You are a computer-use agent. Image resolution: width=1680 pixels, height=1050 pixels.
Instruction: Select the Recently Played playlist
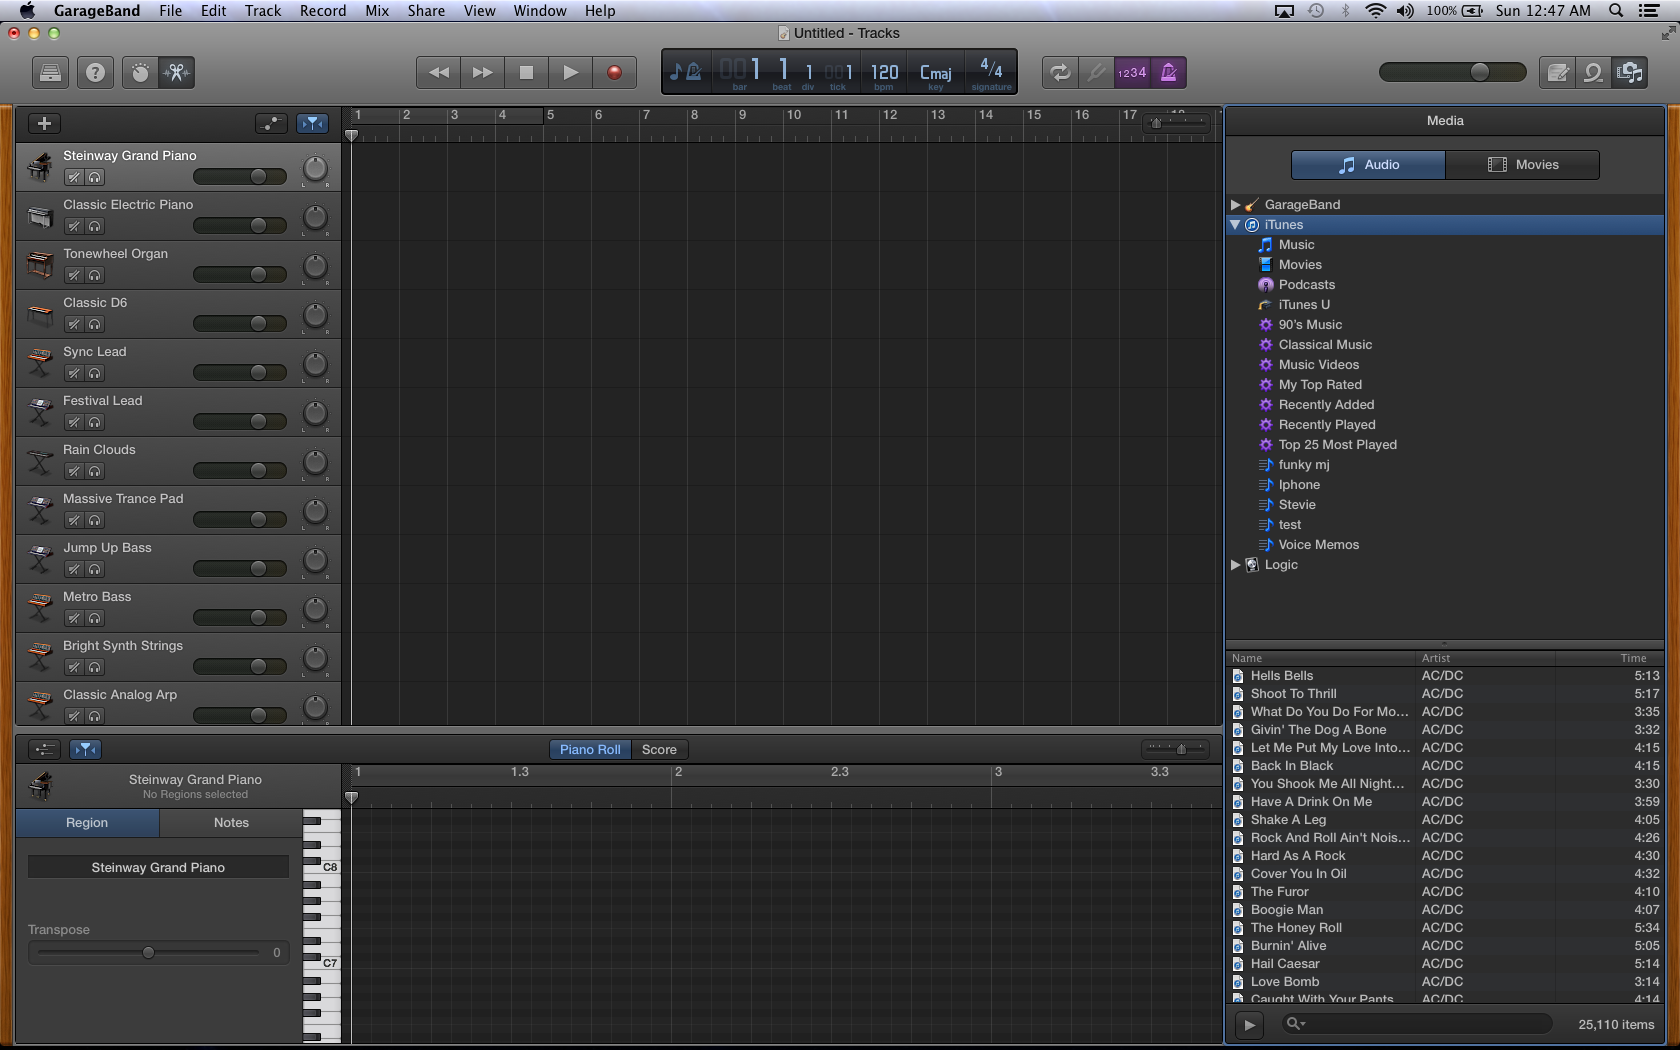tap(1326, 424)
